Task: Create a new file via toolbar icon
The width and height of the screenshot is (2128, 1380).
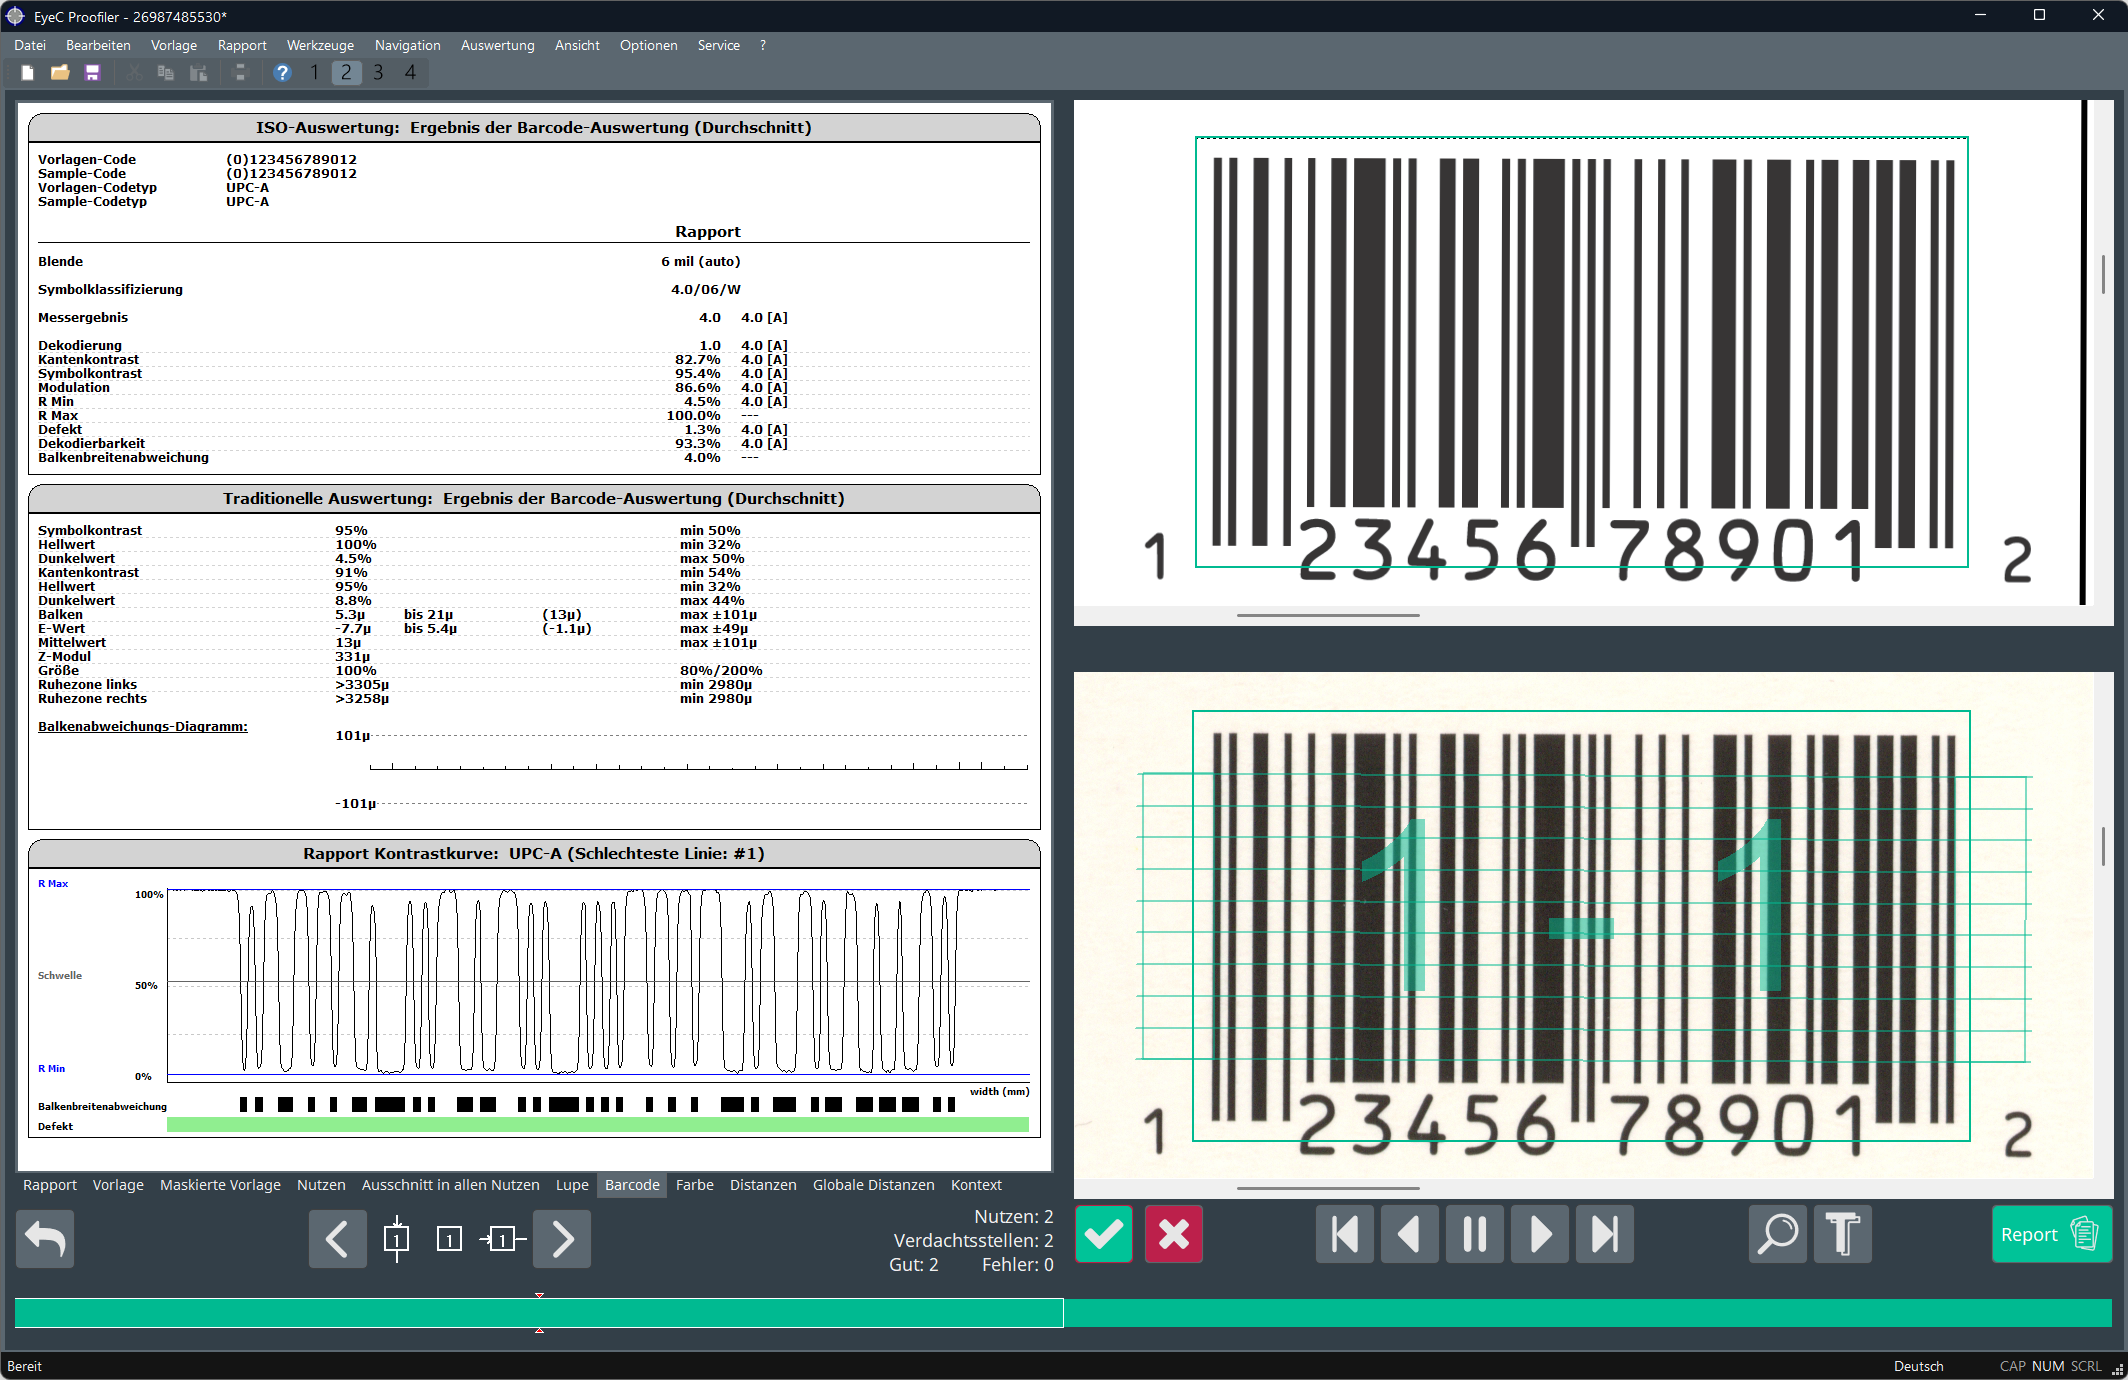Action: 28,73
